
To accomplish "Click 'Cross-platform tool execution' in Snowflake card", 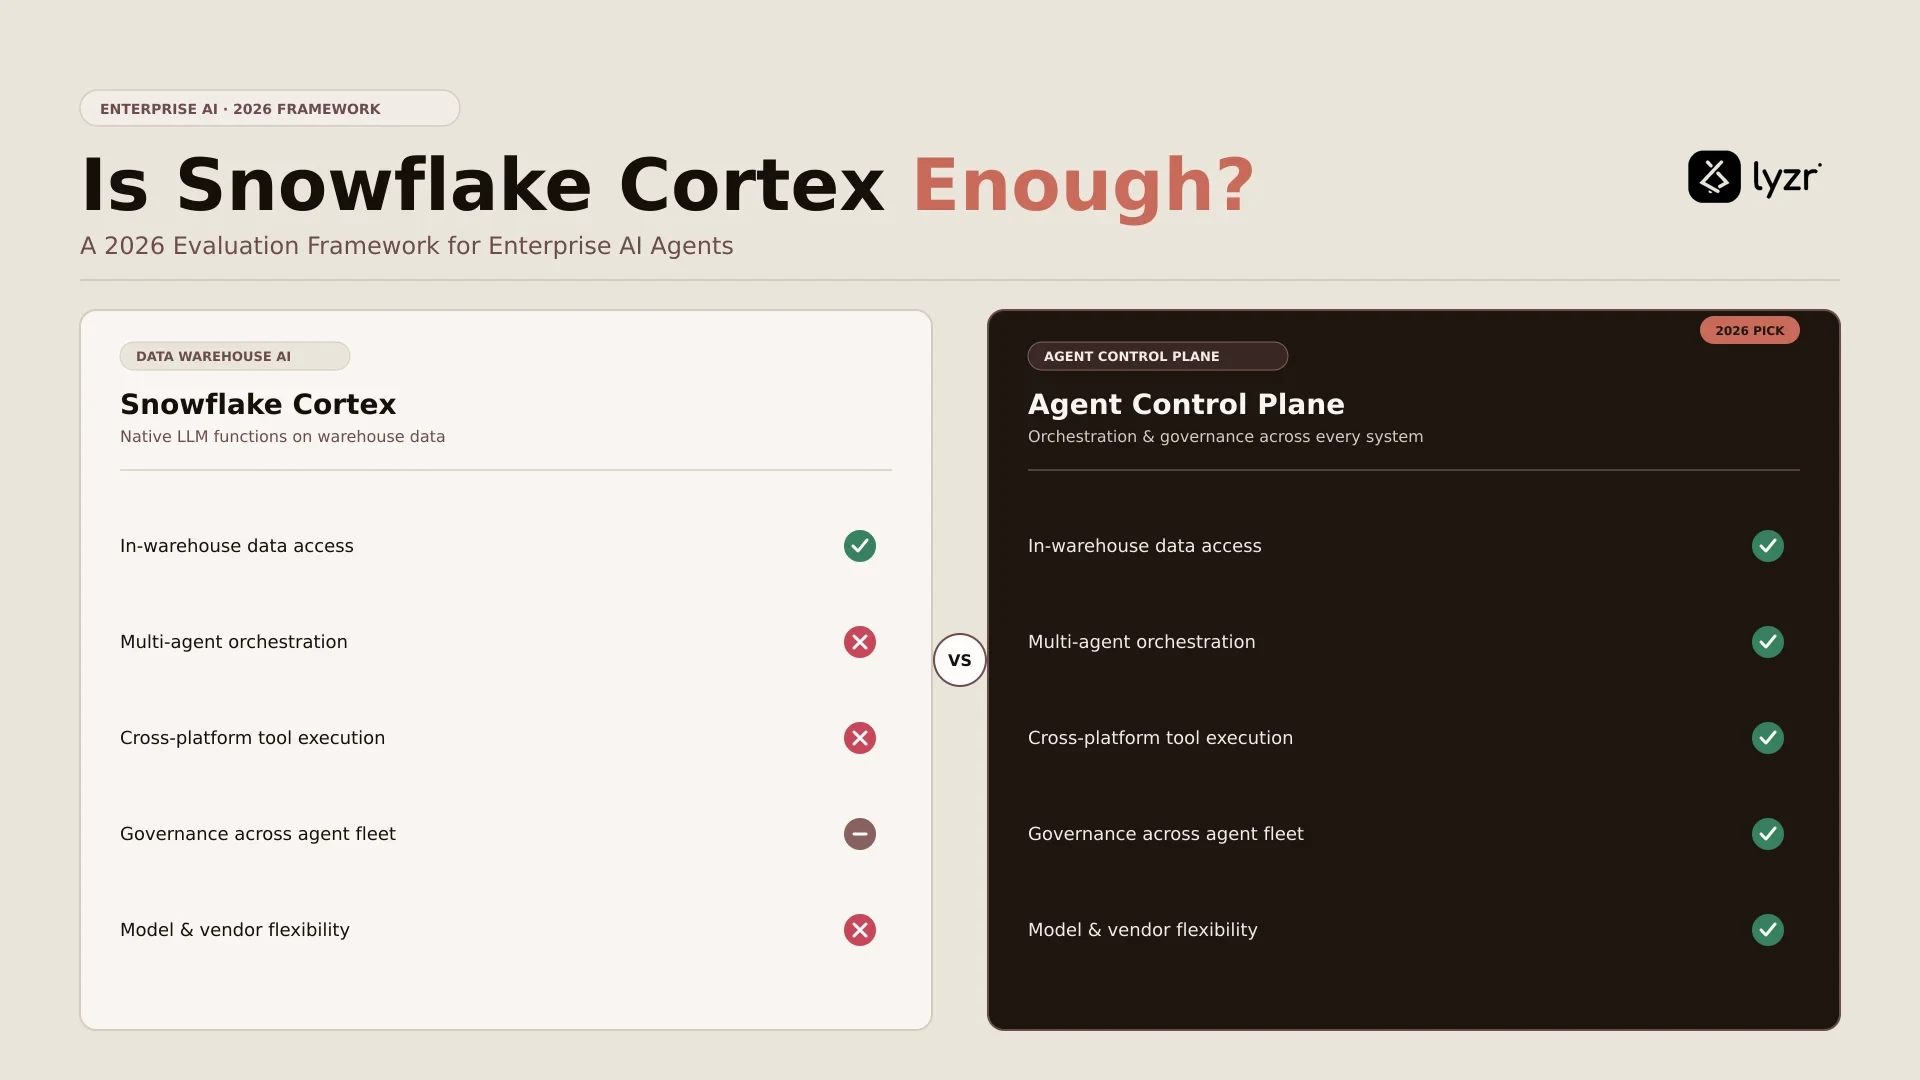I will click(253, 738).
